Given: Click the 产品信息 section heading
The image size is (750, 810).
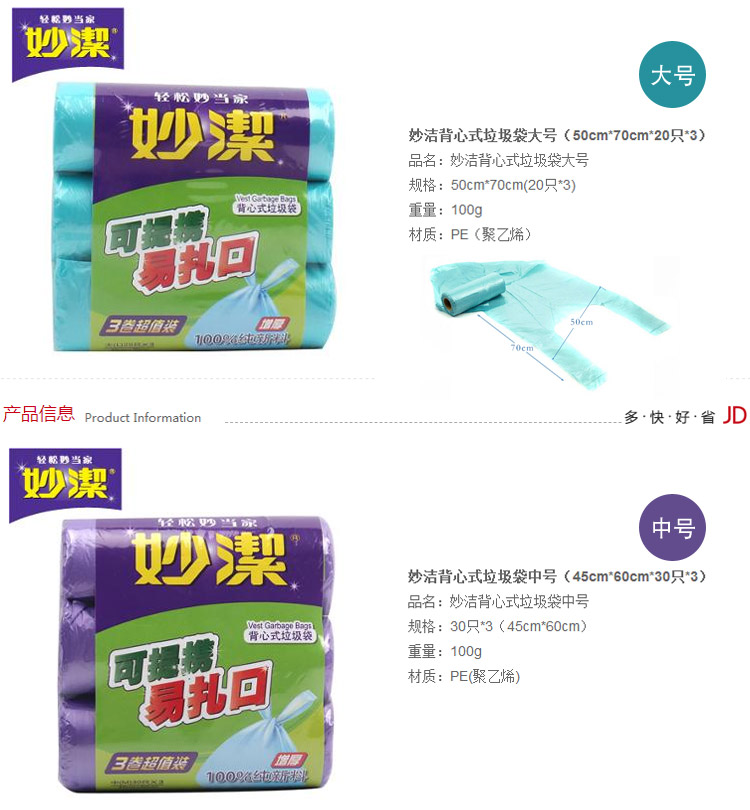Looking at the screenshot, I should (38, 414).
